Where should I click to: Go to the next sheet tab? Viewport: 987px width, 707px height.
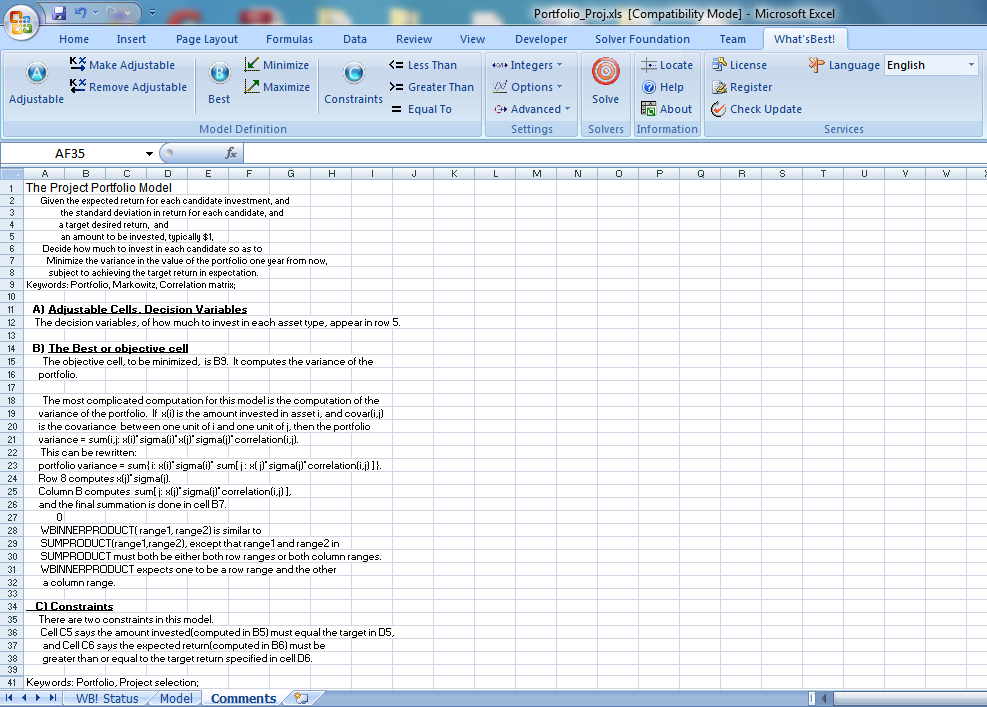[38, 698]
